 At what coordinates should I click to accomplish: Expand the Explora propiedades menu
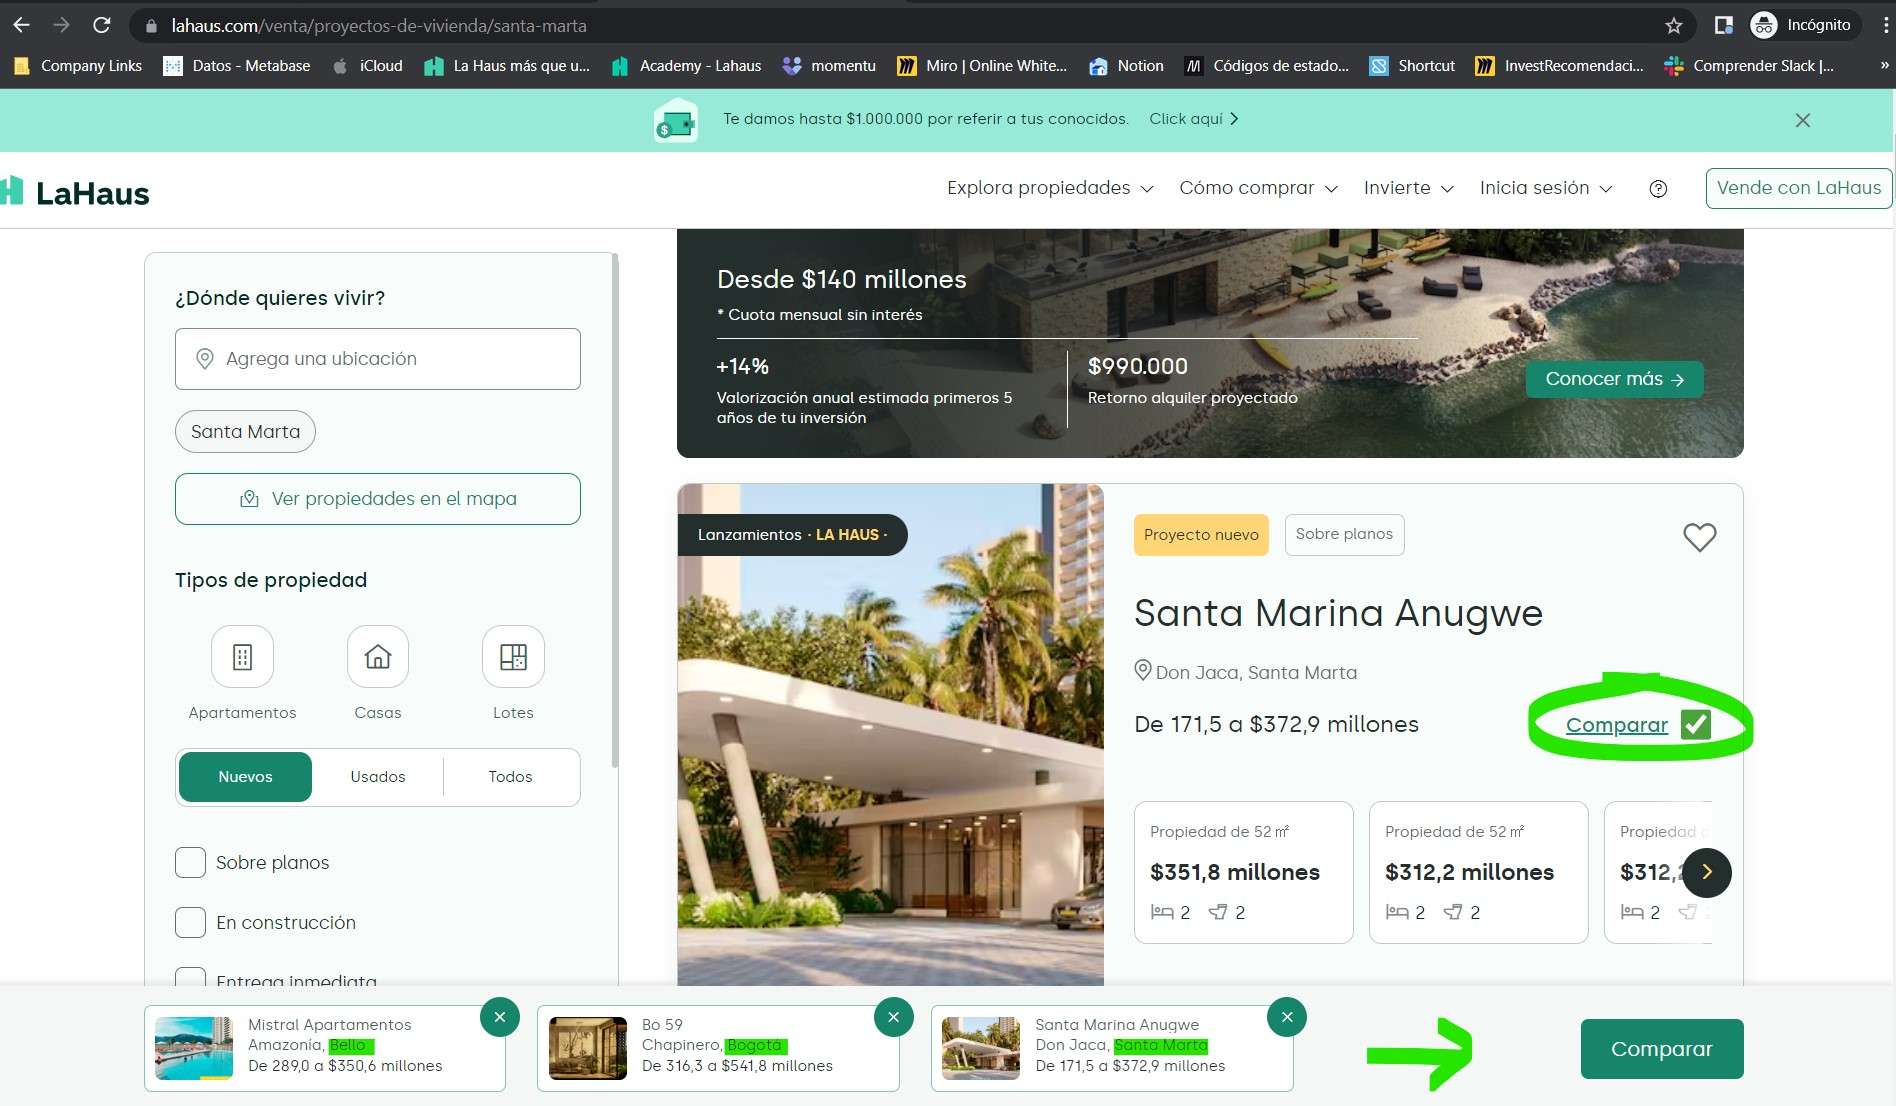[x=1050, y=188]
